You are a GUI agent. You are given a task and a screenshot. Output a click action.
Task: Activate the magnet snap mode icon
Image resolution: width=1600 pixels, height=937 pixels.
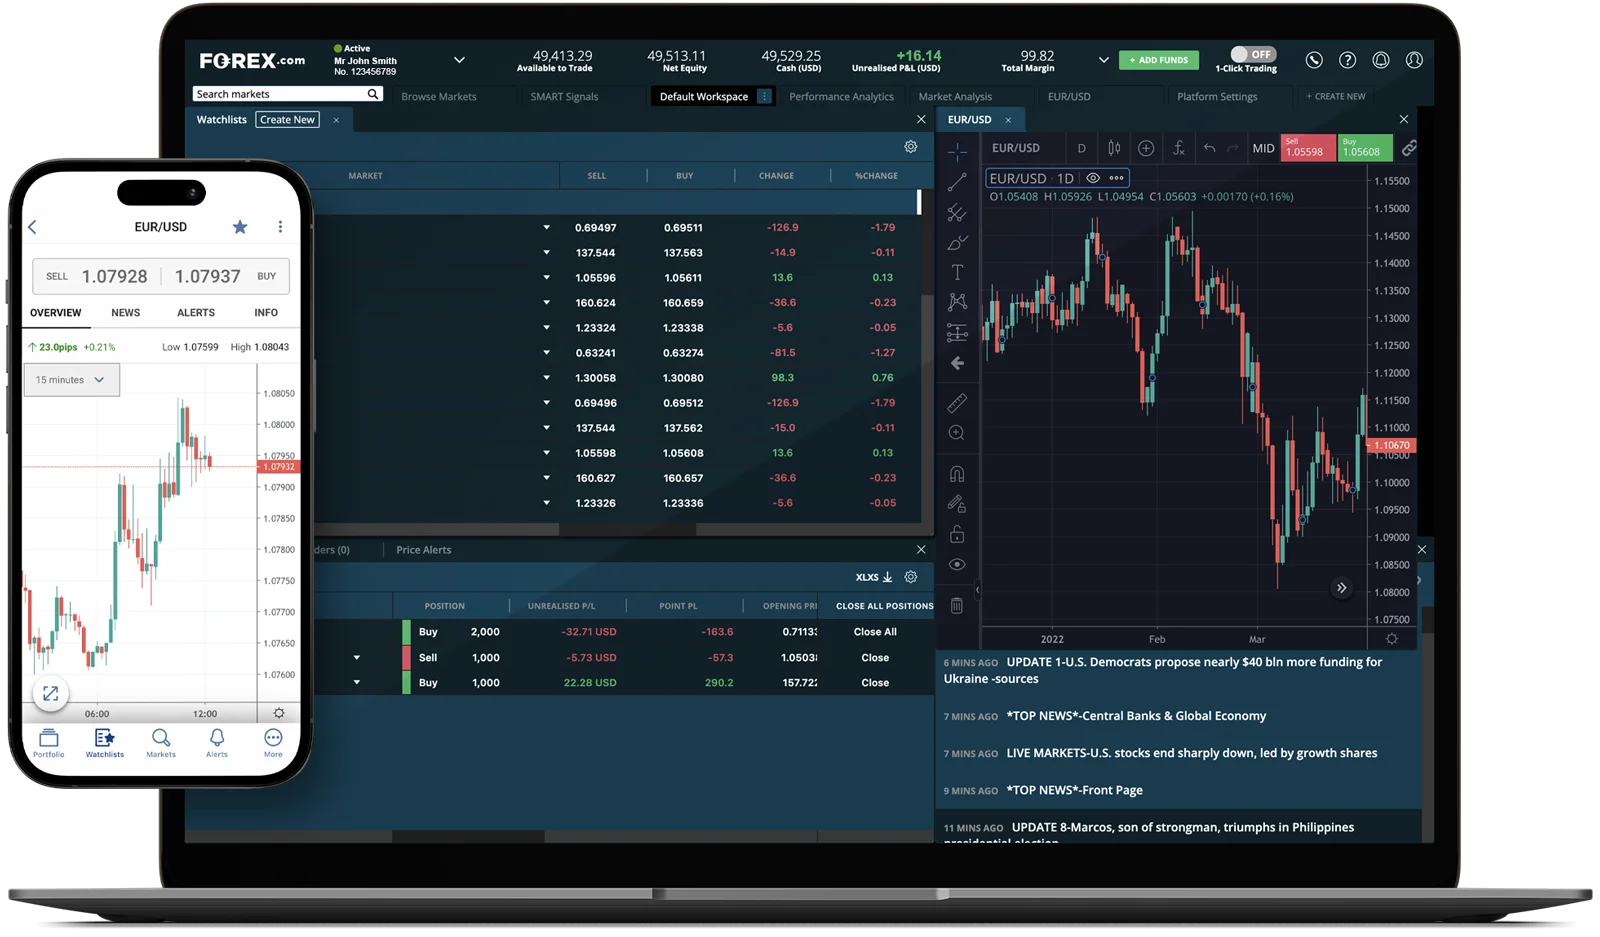(957, 474)
